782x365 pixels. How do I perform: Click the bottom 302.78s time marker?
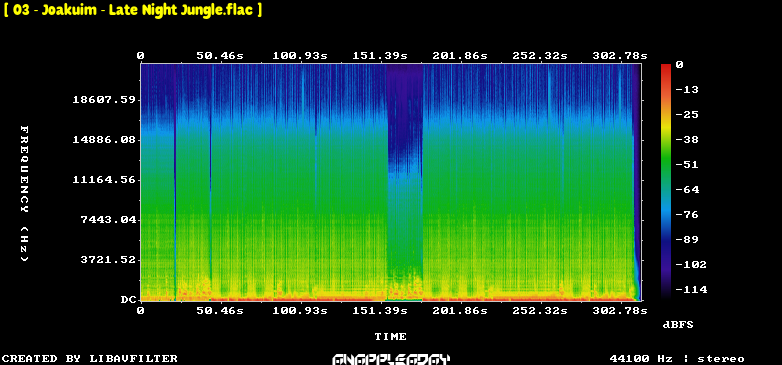[x=619, y=311]
